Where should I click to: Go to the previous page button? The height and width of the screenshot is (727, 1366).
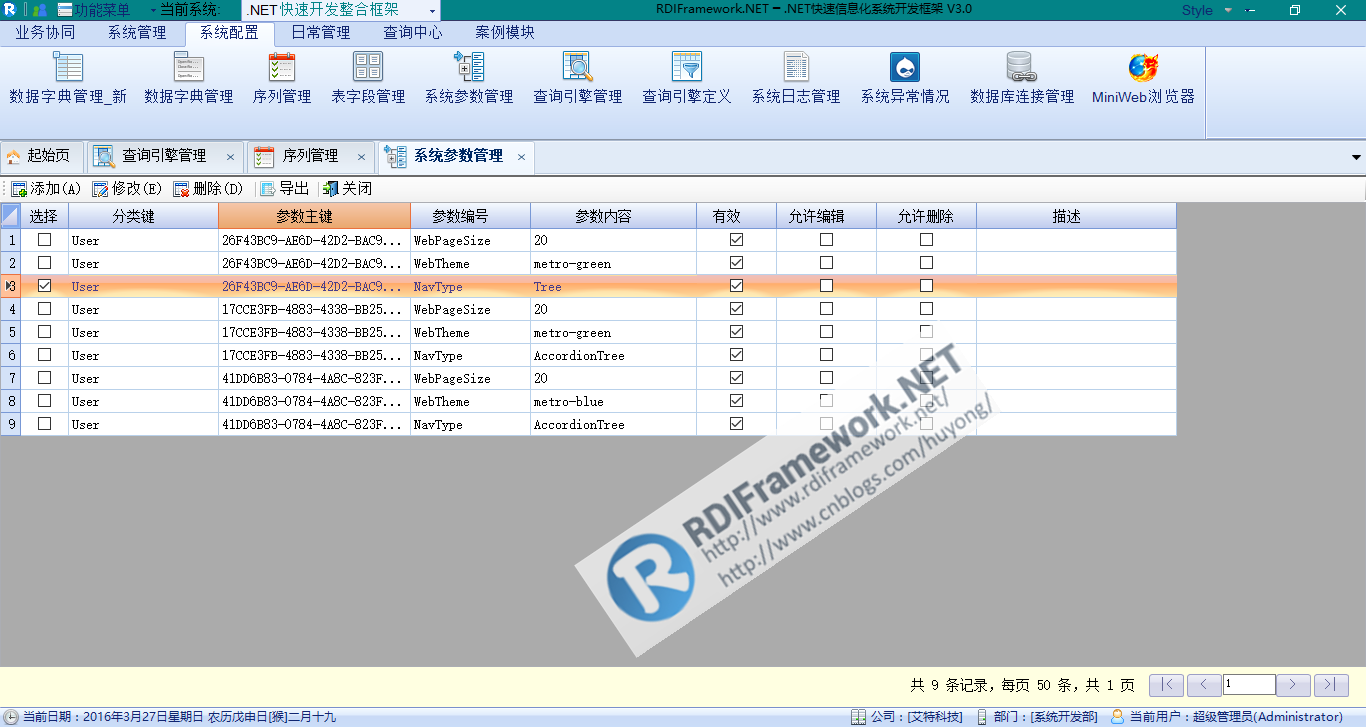tap(1204, 685)
